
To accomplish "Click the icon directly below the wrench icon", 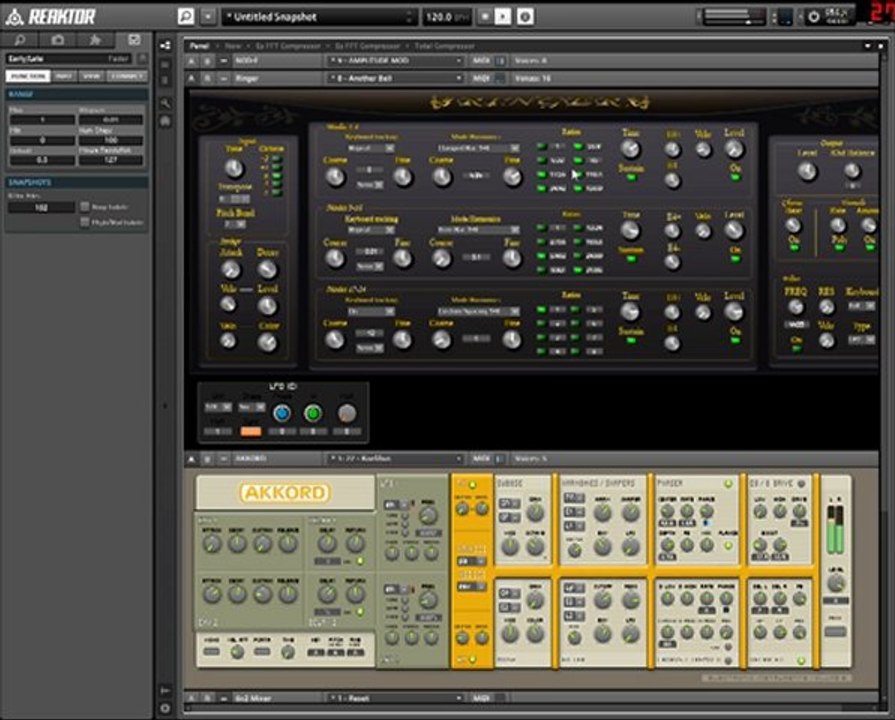I will point(165,121).
